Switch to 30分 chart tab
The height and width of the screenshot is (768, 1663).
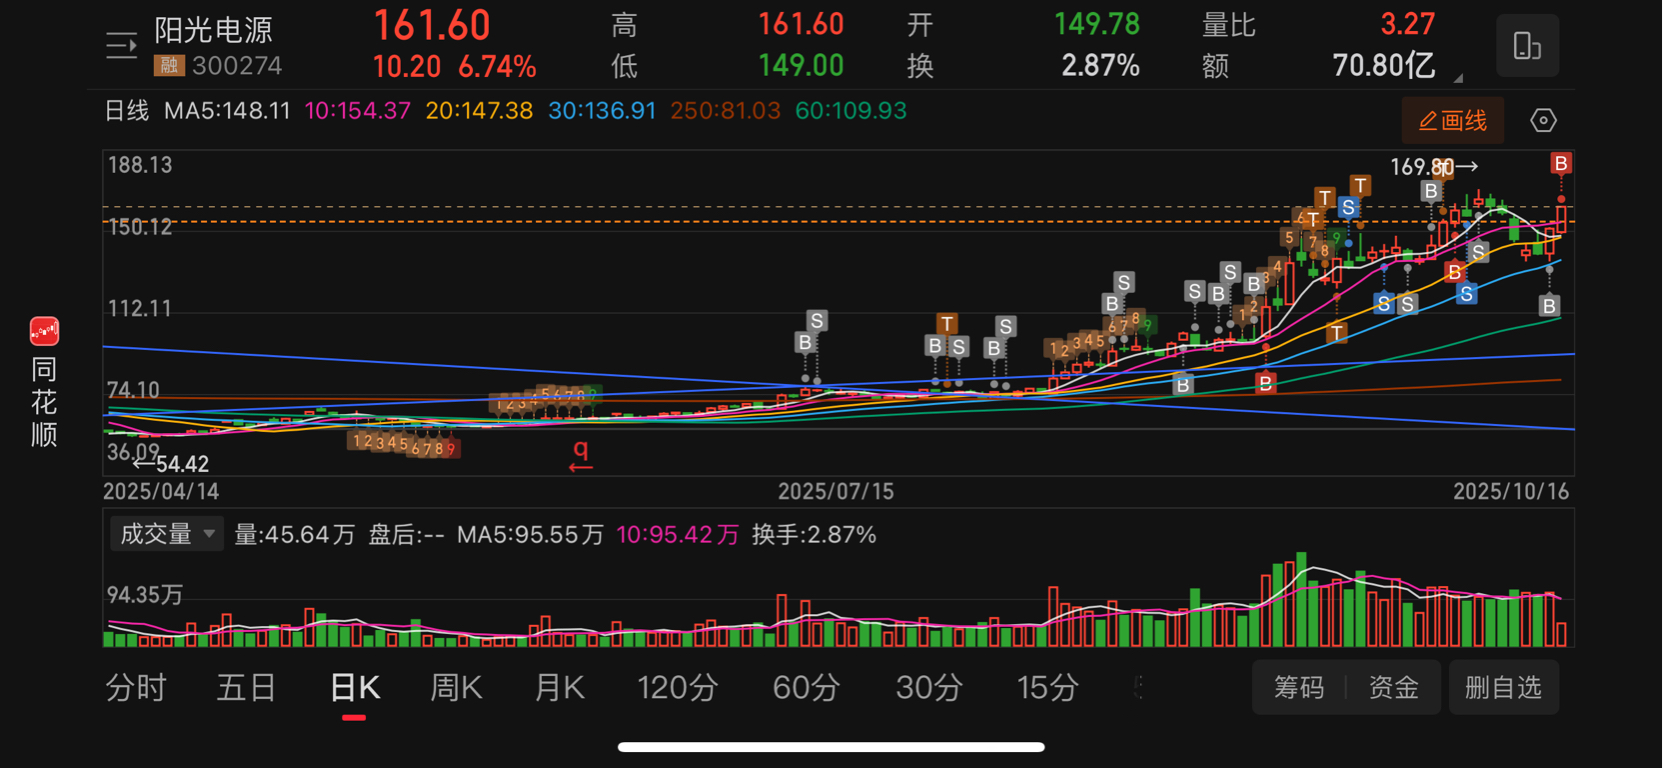pyautogui.click(x=929, y=688)
